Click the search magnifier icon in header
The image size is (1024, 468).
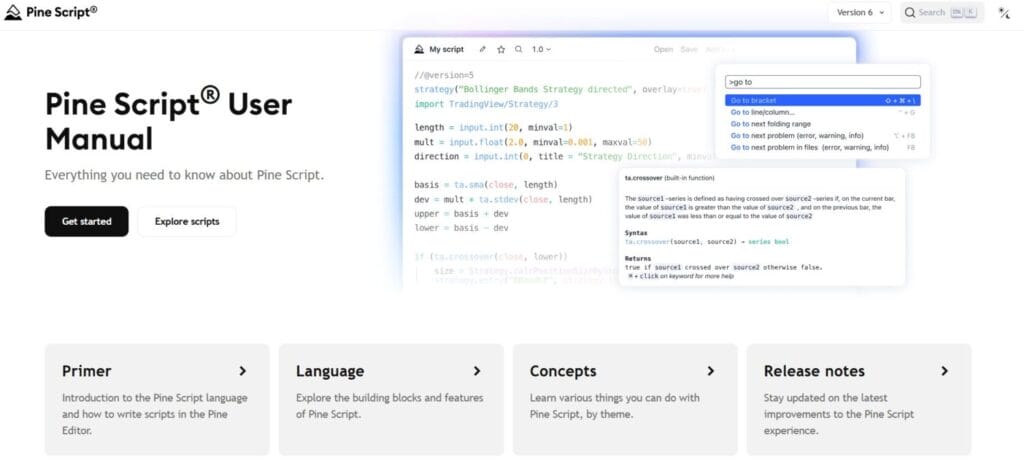(909, 13)
